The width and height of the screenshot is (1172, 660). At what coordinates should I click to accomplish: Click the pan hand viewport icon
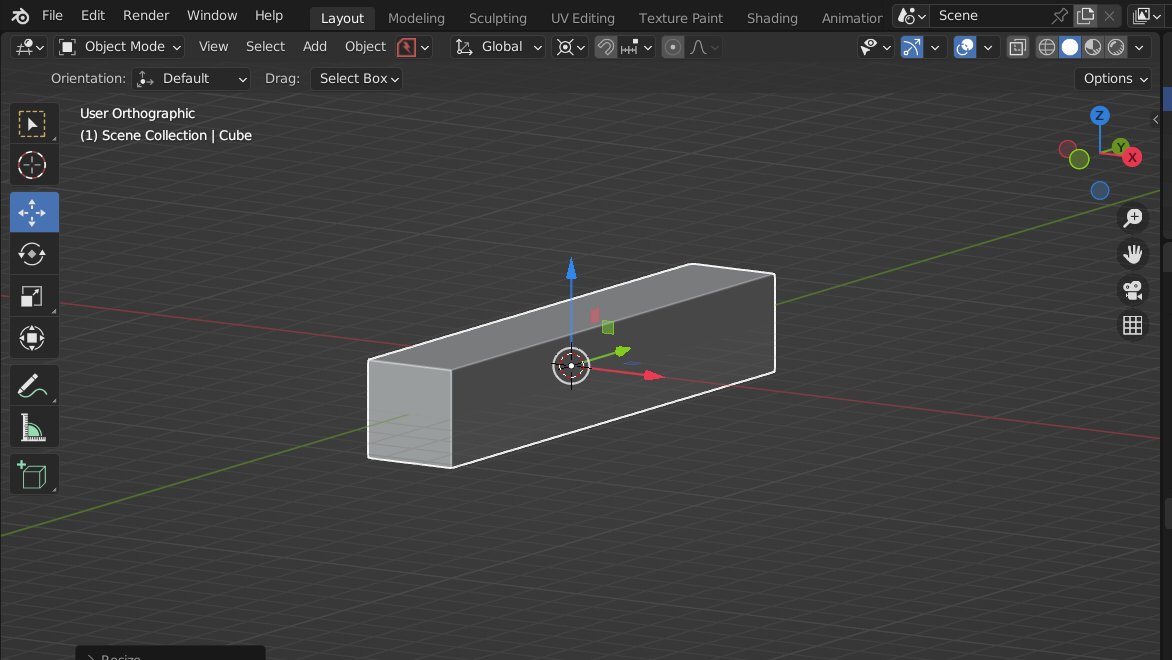click(1133, 254)
